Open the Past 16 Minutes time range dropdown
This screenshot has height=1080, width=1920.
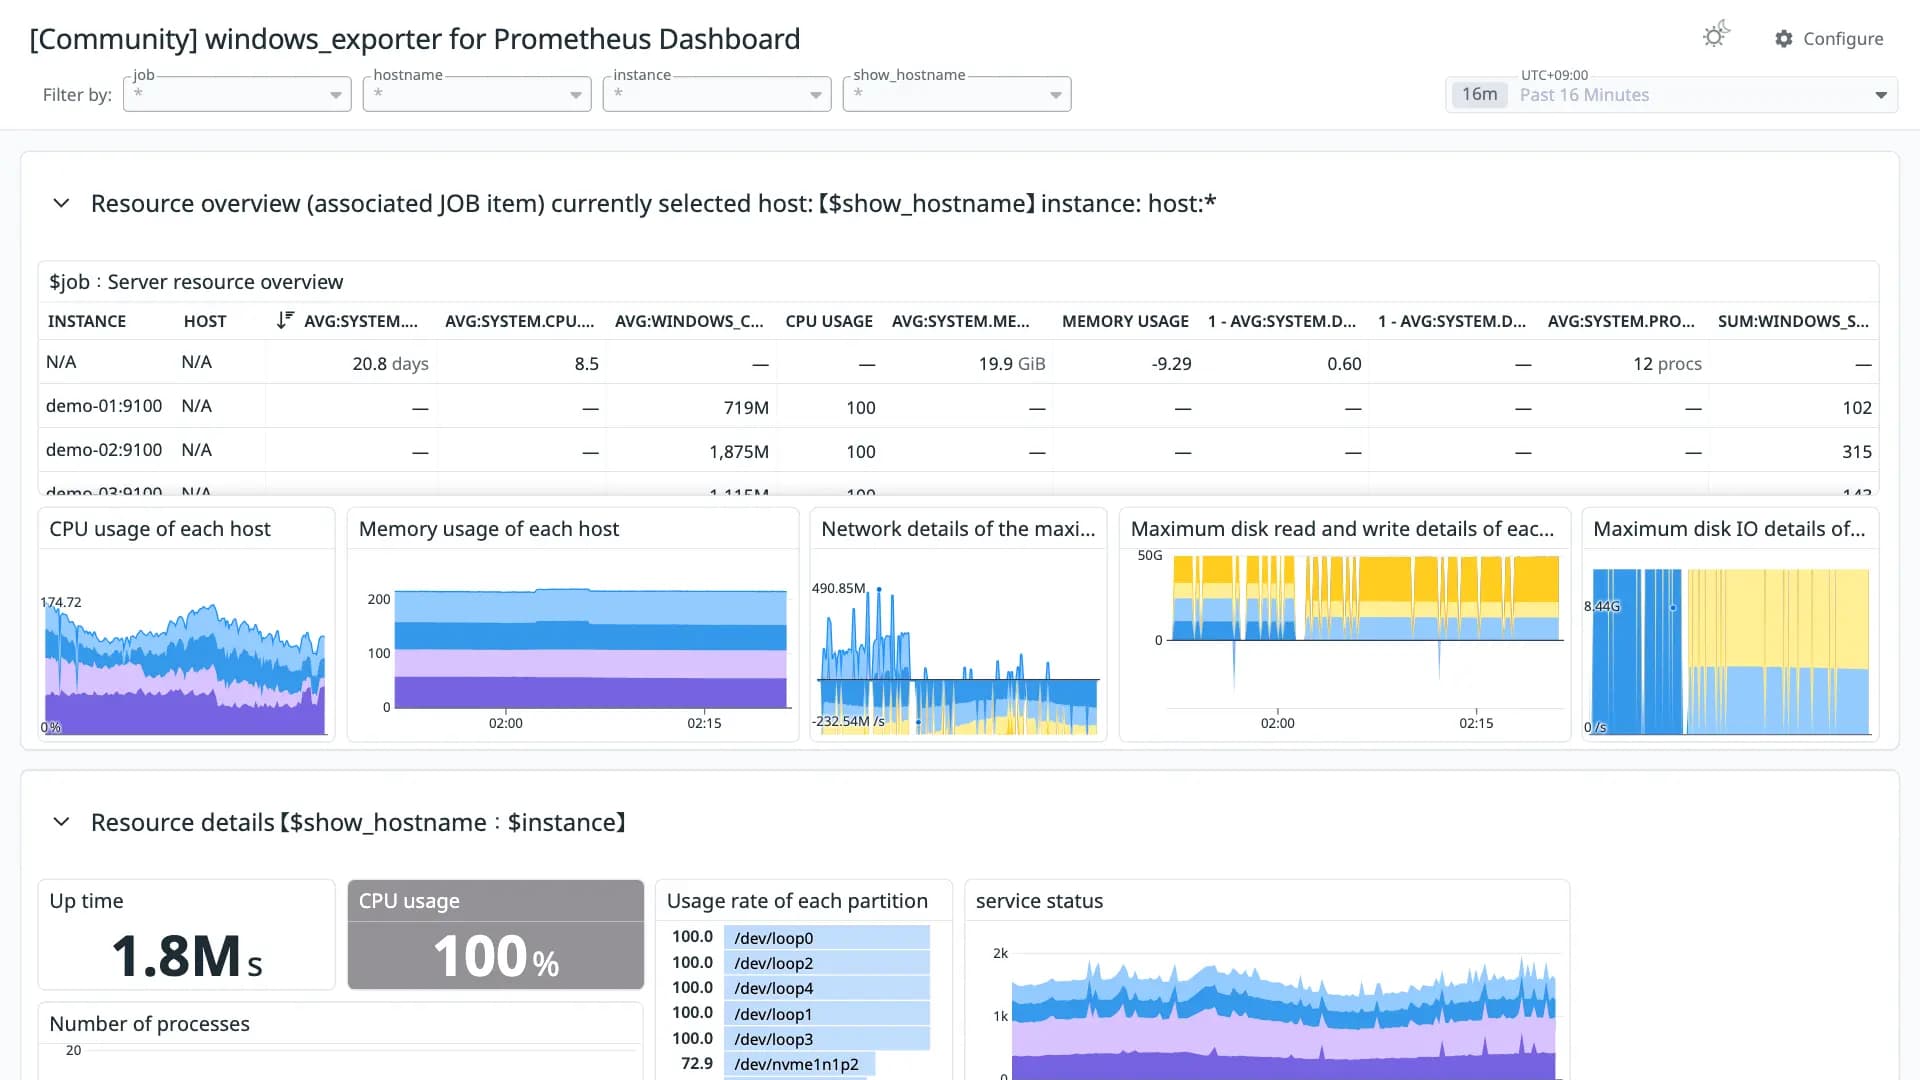tap(1671, 95)
